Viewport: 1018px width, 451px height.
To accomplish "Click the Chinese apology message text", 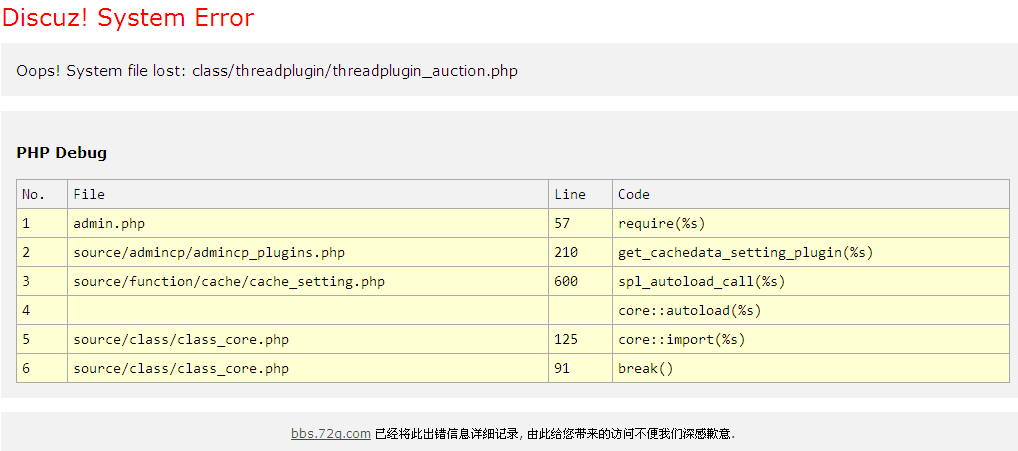I will pos(555,433).
